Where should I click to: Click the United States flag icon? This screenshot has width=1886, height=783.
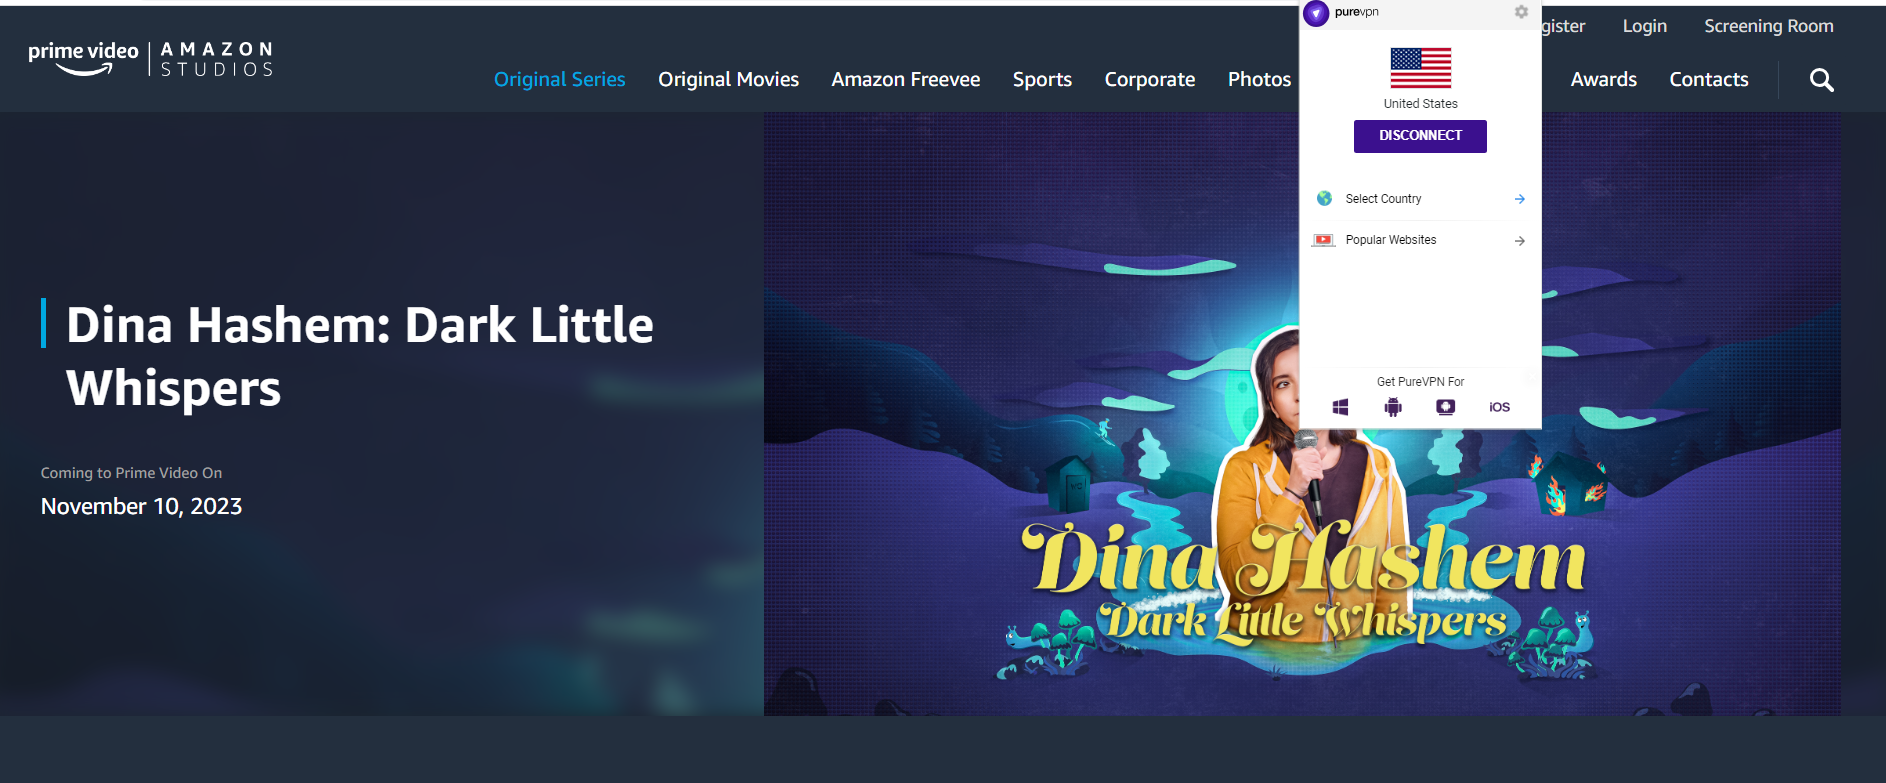coord(1421,68)
